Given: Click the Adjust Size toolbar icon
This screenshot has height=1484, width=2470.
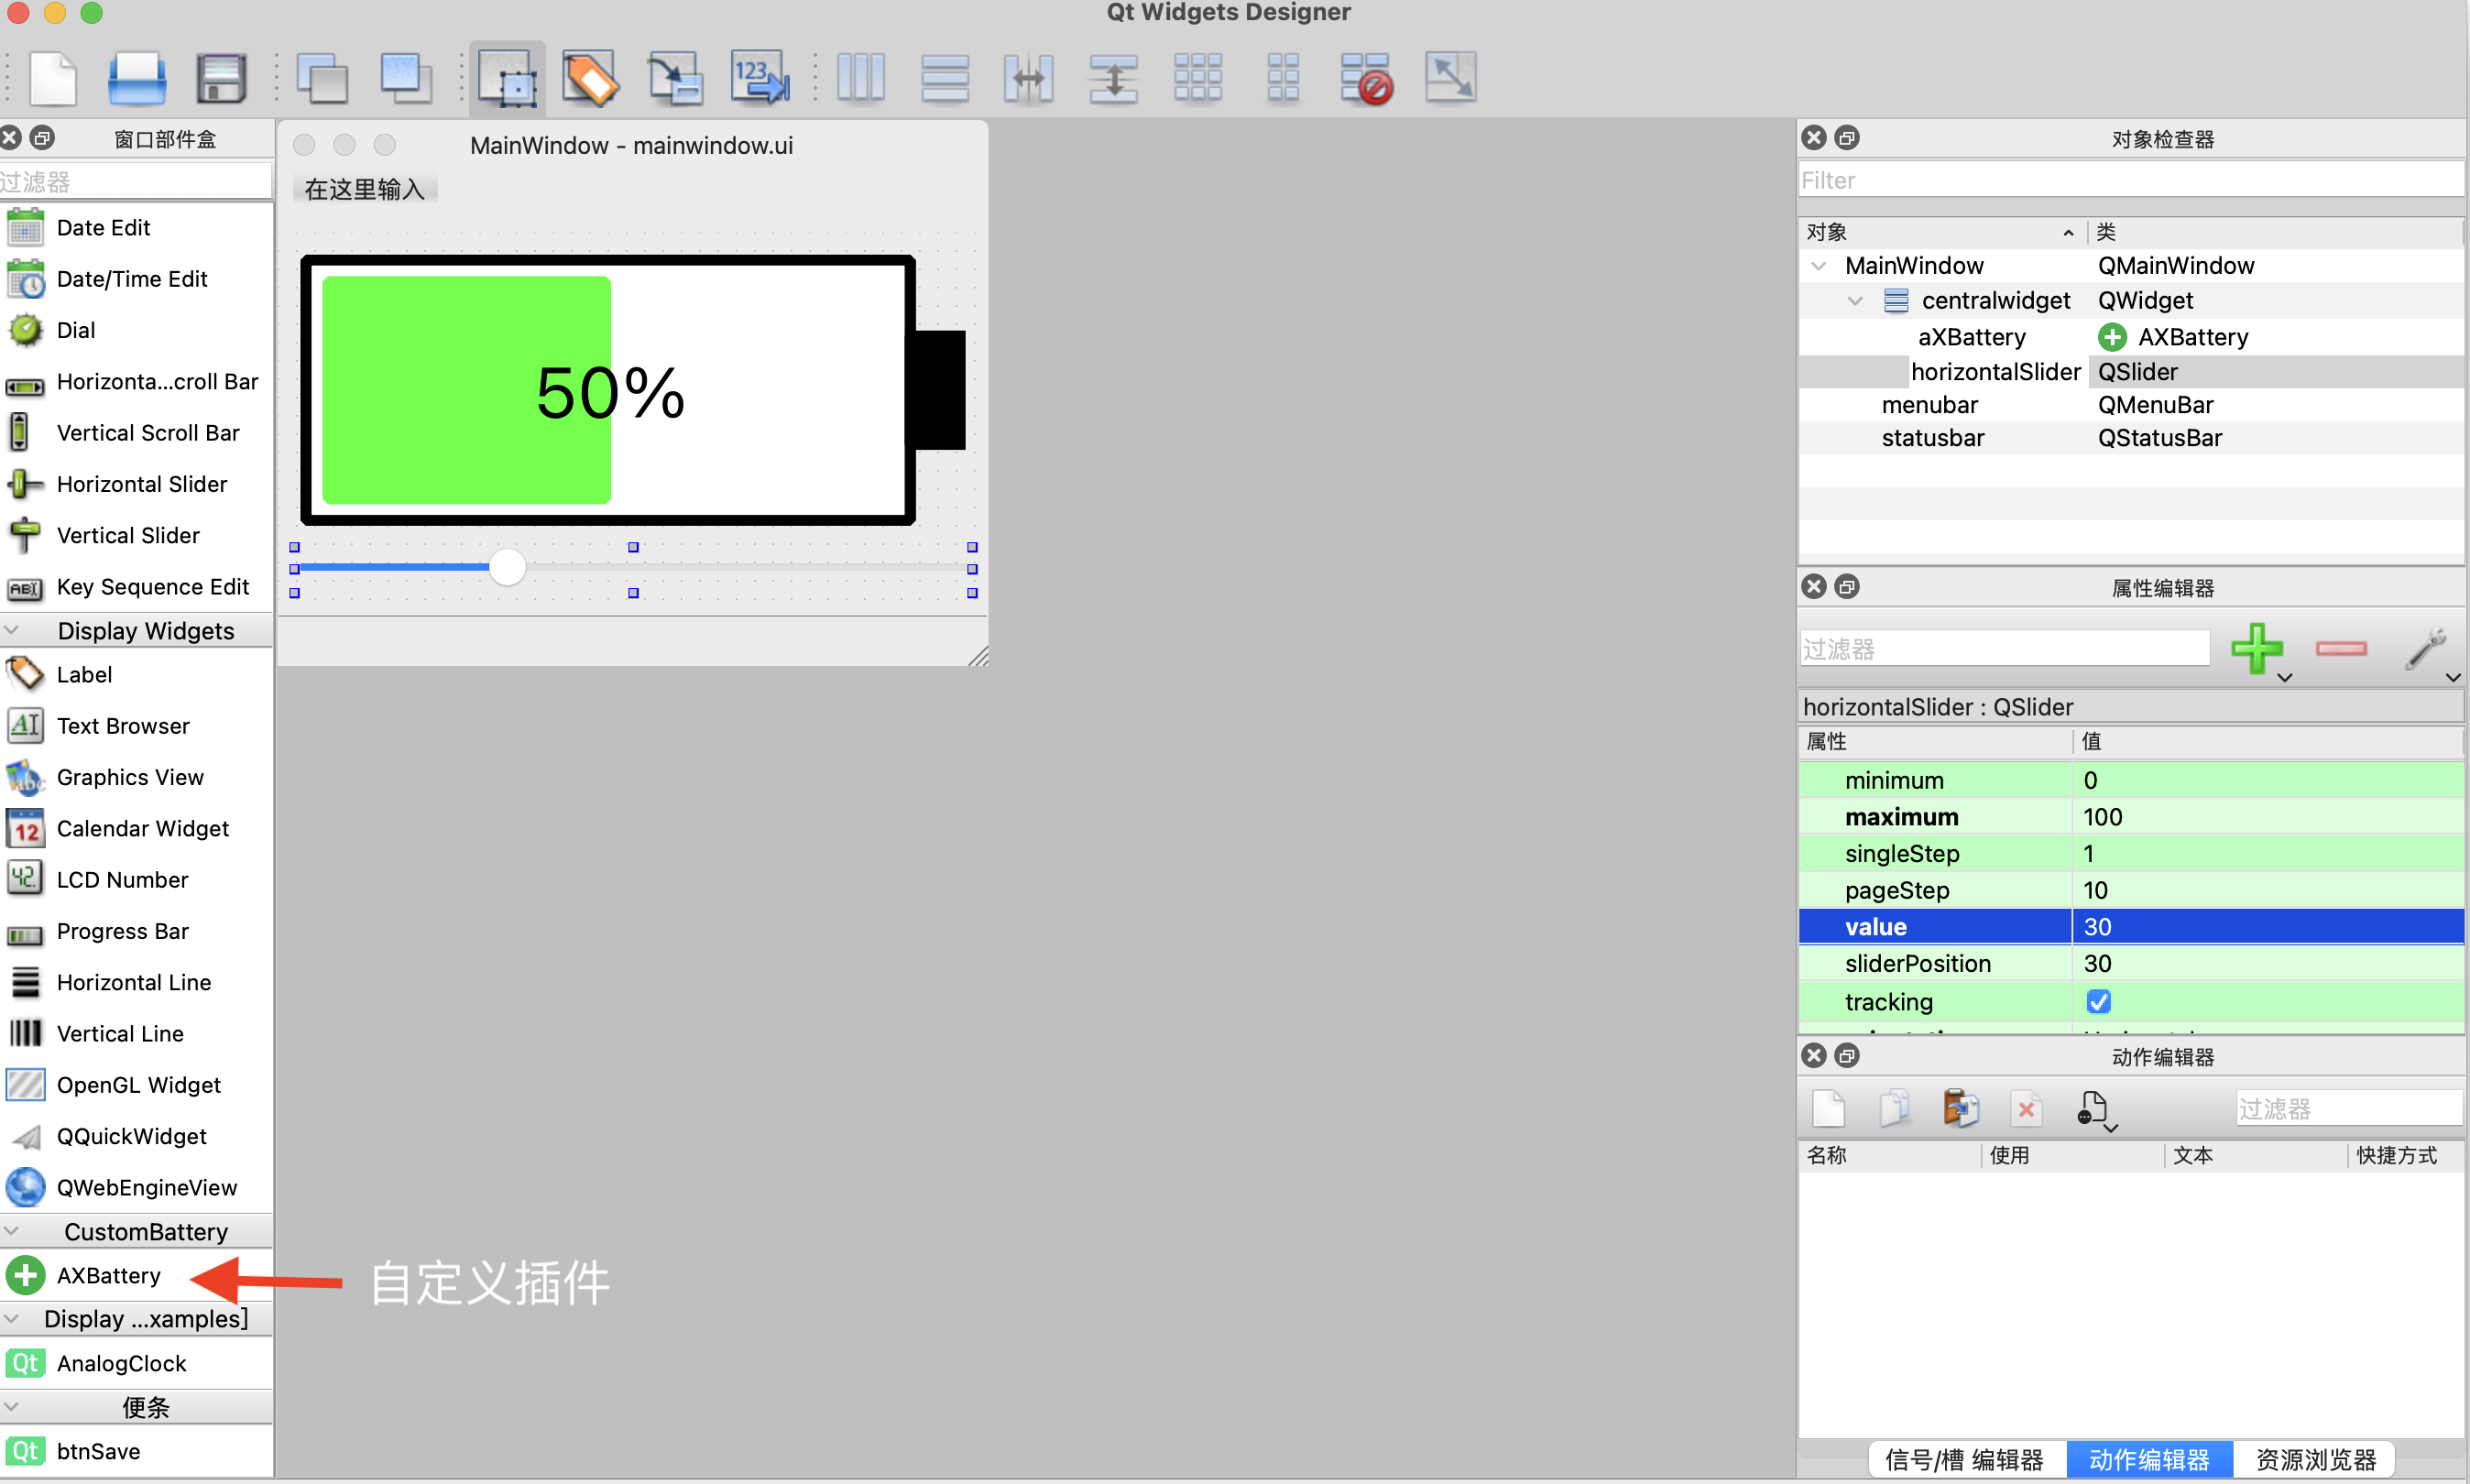Looking at the screenshot, I should click(x=1449, y=78).
